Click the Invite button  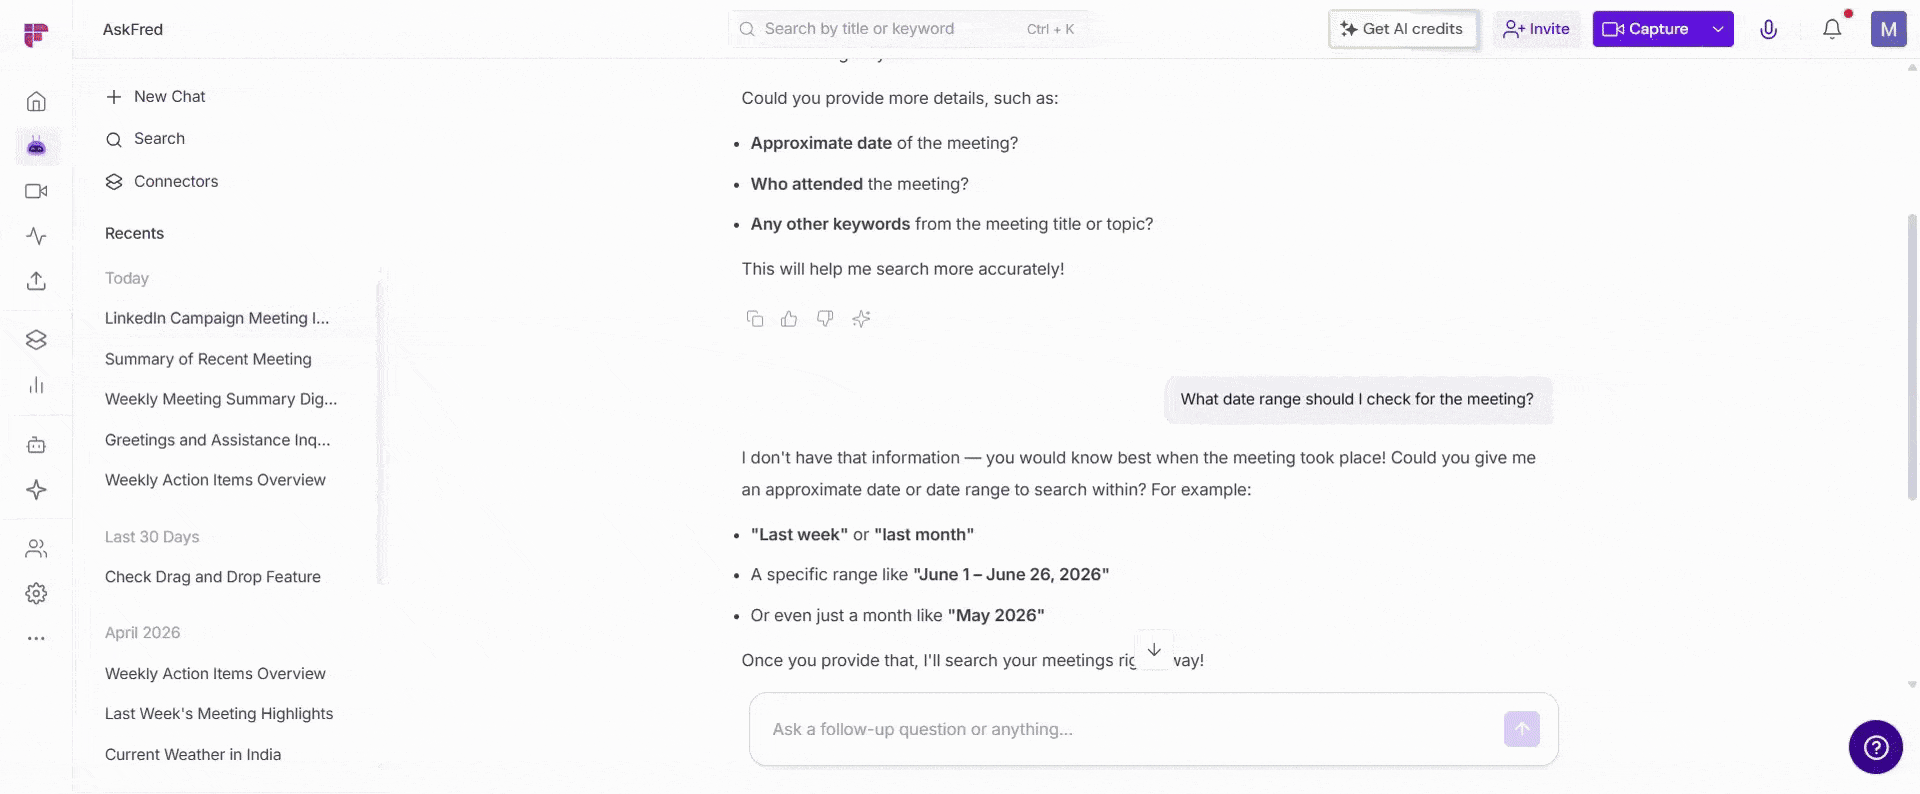tap(1537, 29)
